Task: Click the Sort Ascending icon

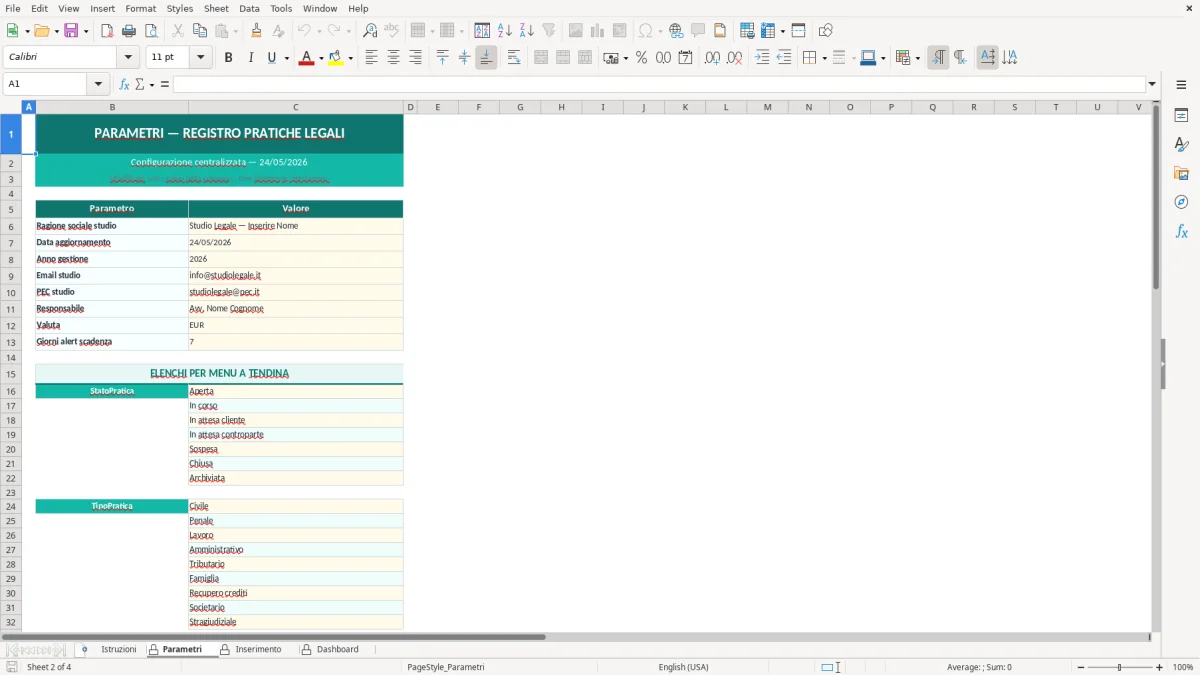Action: (505, 31)
